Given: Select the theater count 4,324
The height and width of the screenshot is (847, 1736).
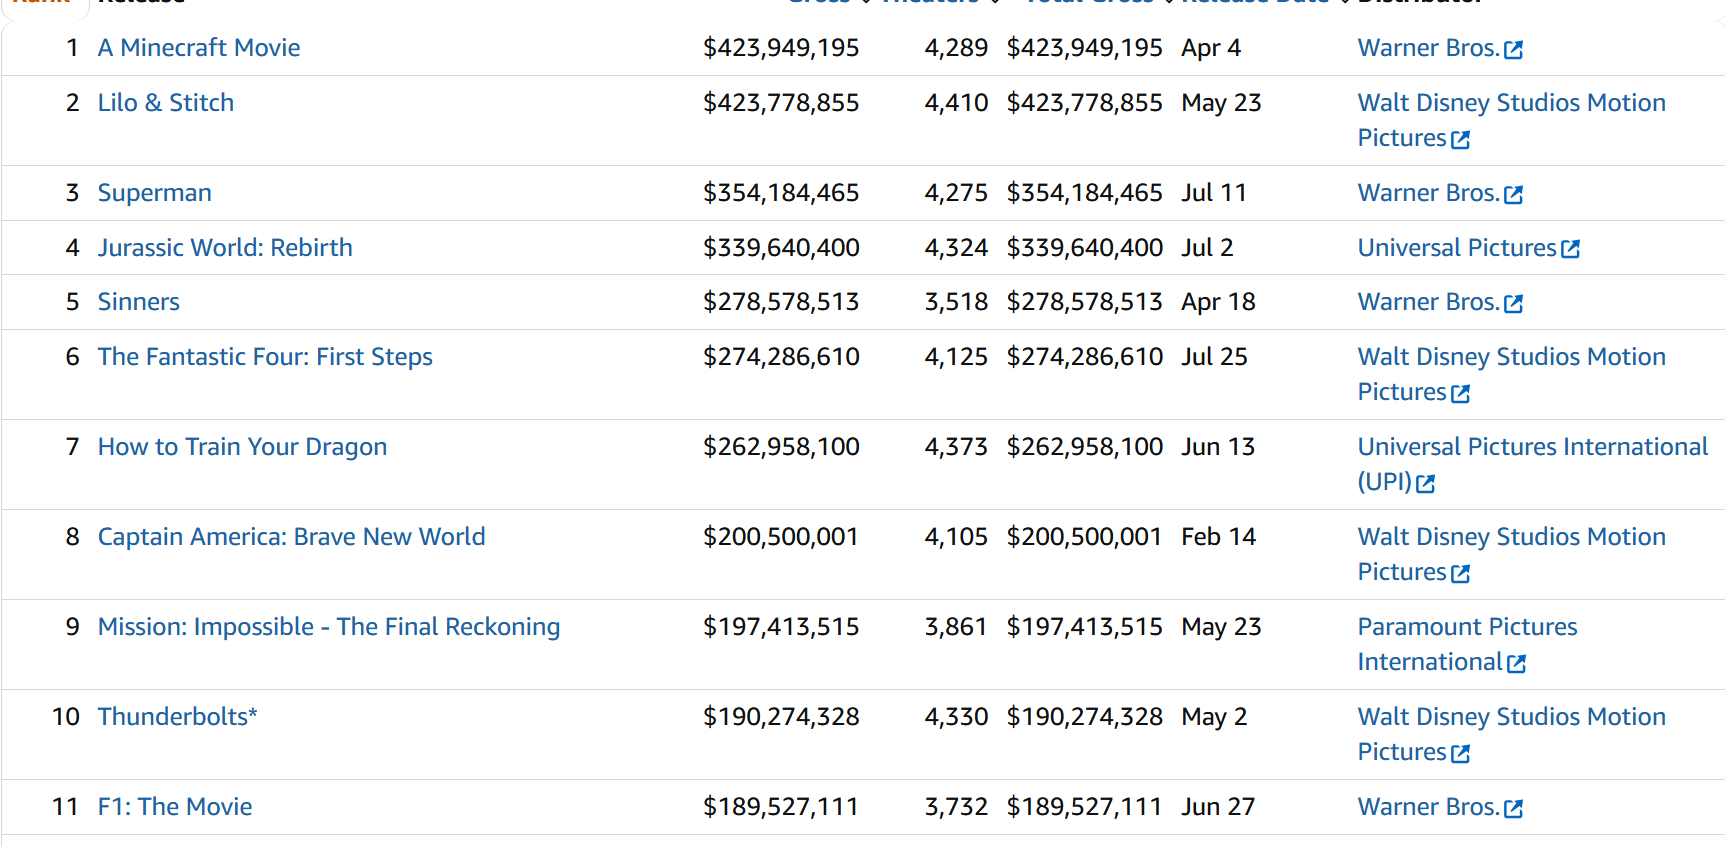Looking at the screenshot, I should point(956,248).
